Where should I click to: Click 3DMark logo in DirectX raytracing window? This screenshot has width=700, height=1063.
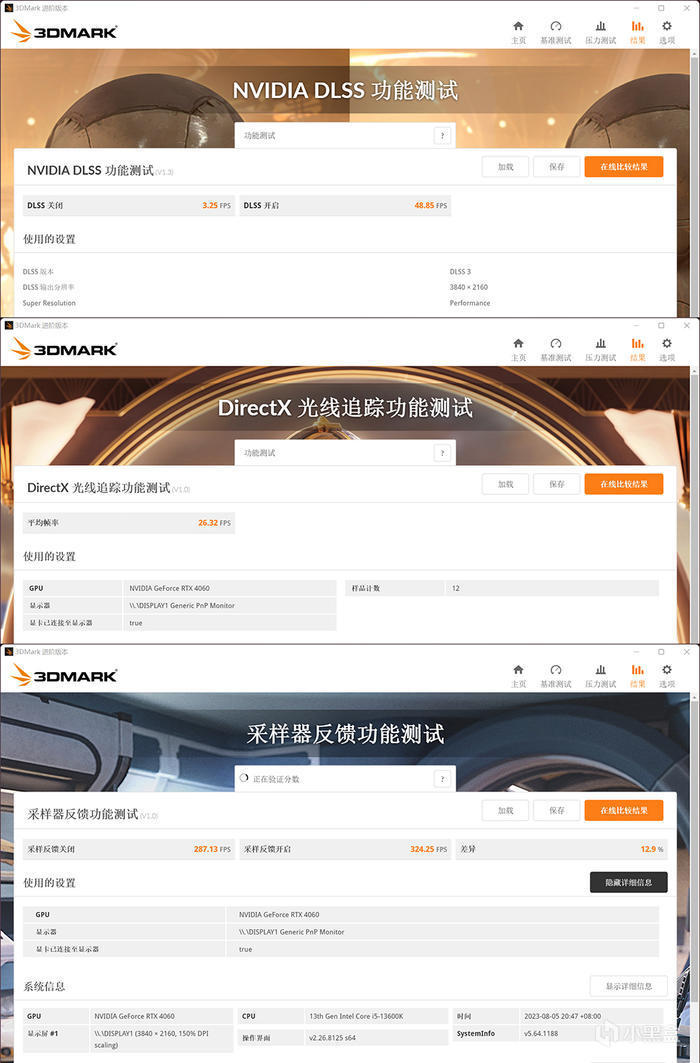click(64, 348)
